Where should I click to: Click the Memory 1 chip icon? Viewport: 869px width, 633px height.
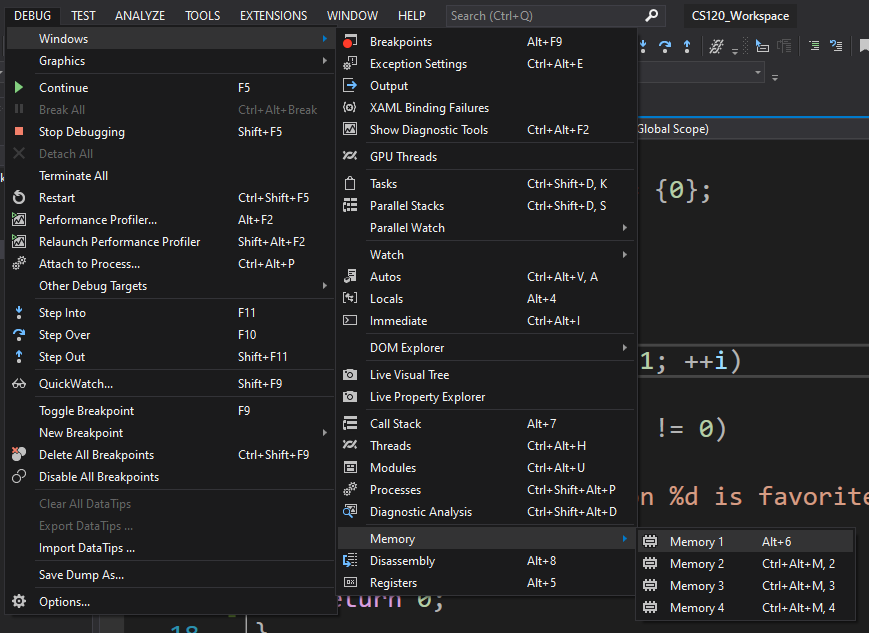pyautogui.click(x=650, y=541)
